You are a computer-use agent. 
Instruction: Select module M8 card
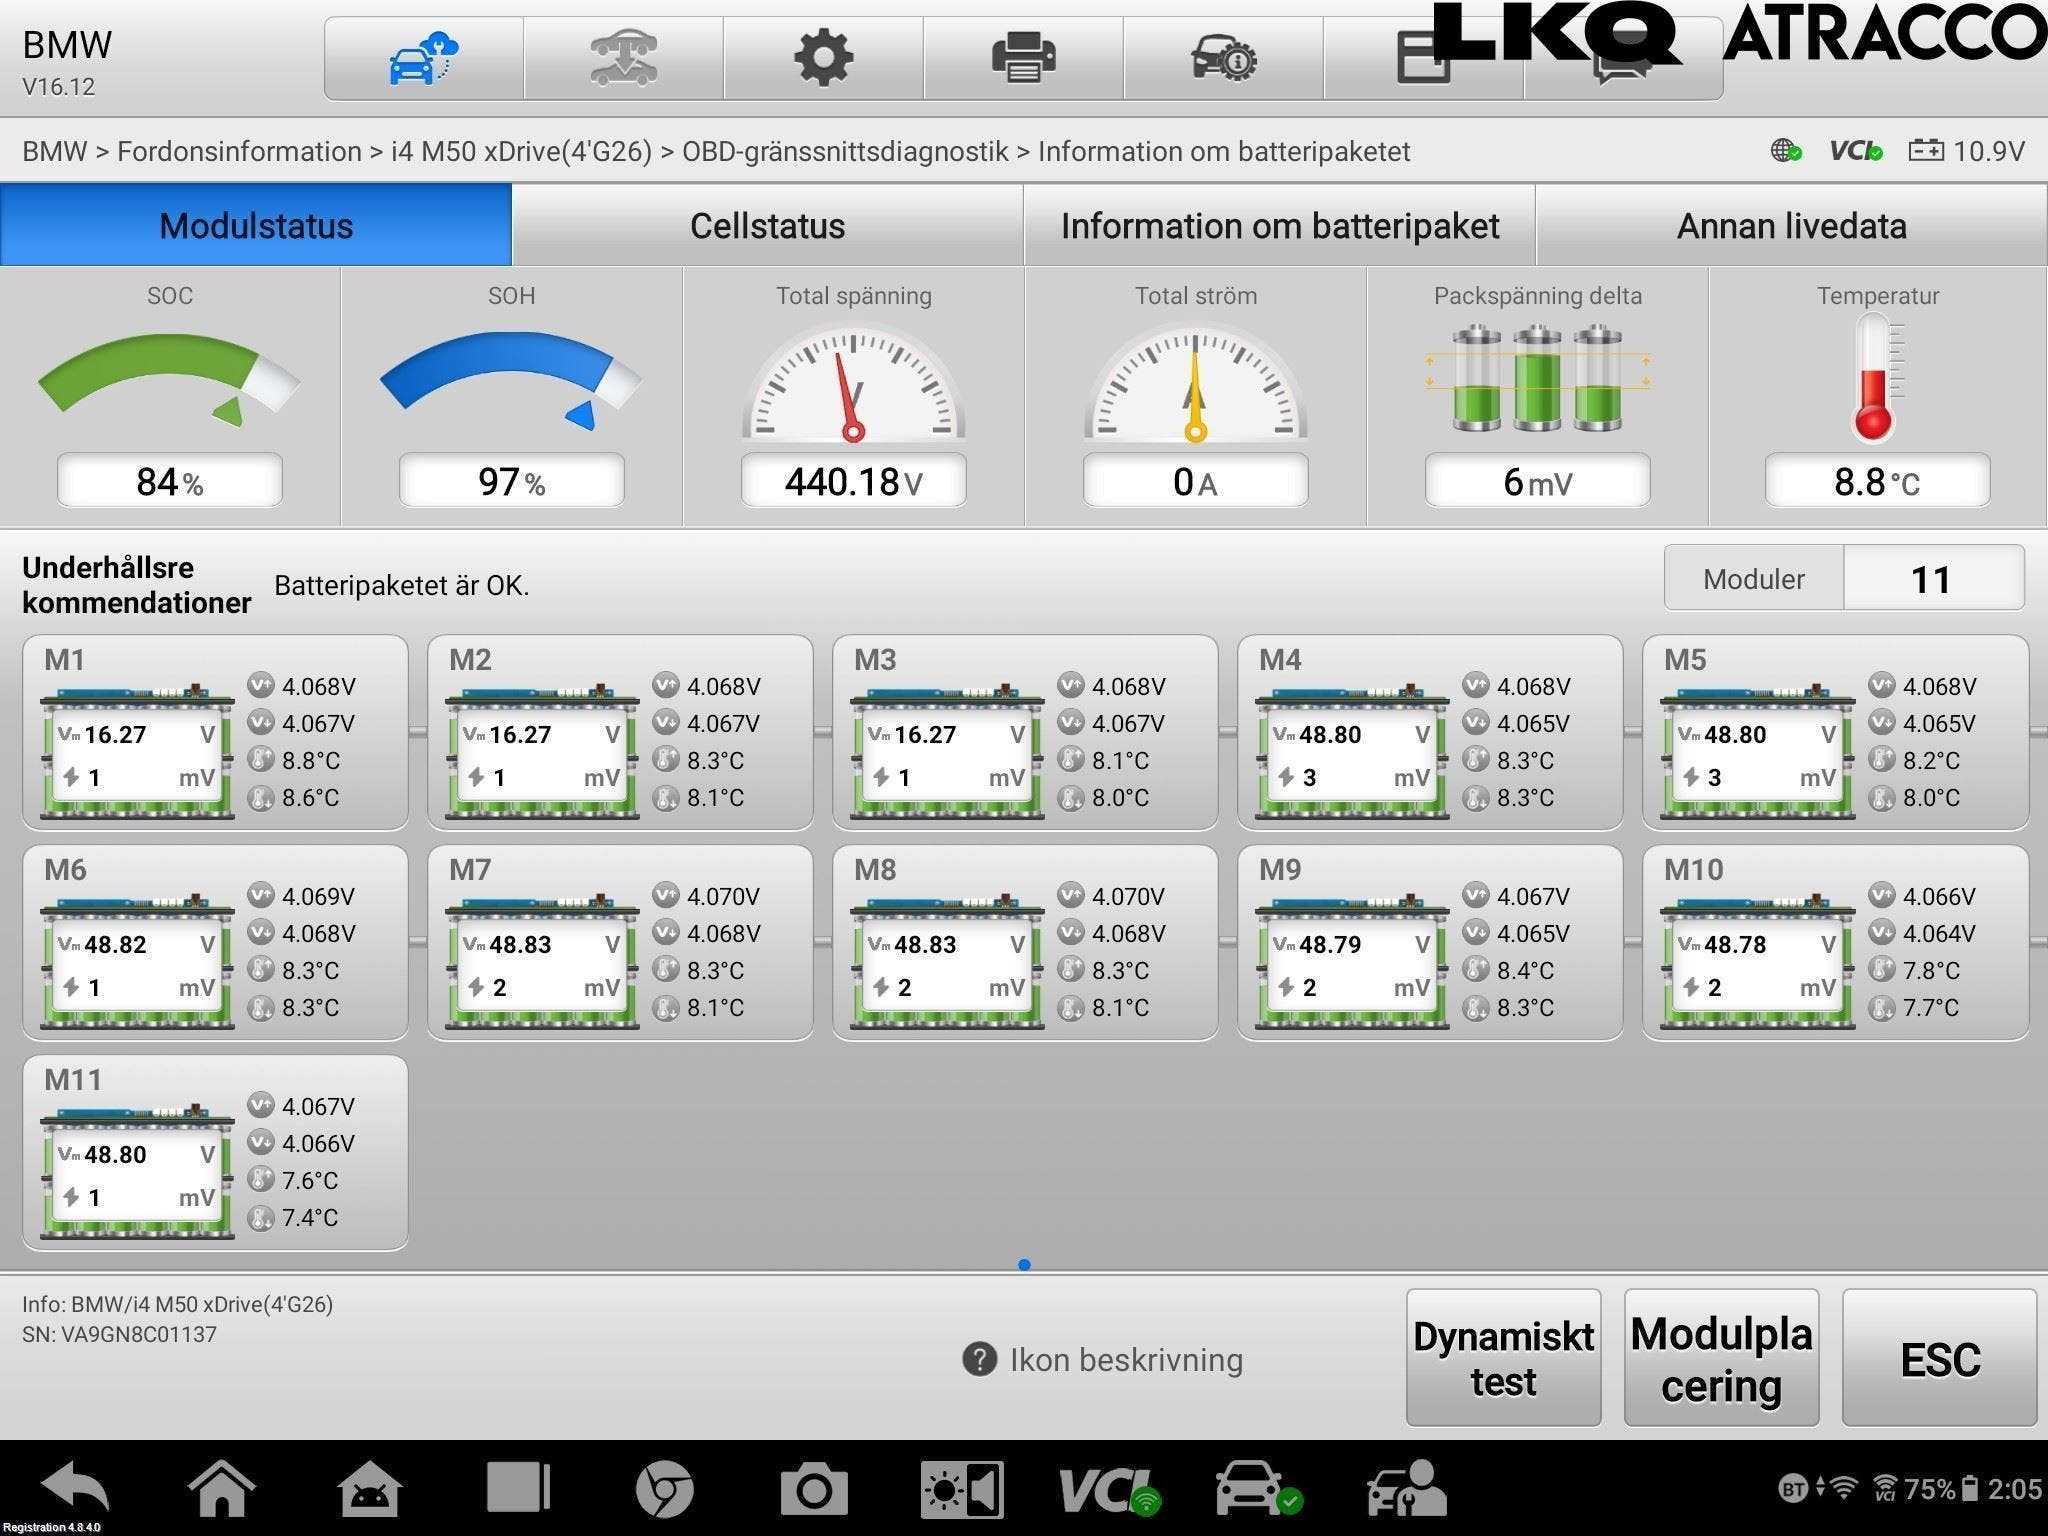1025,942
